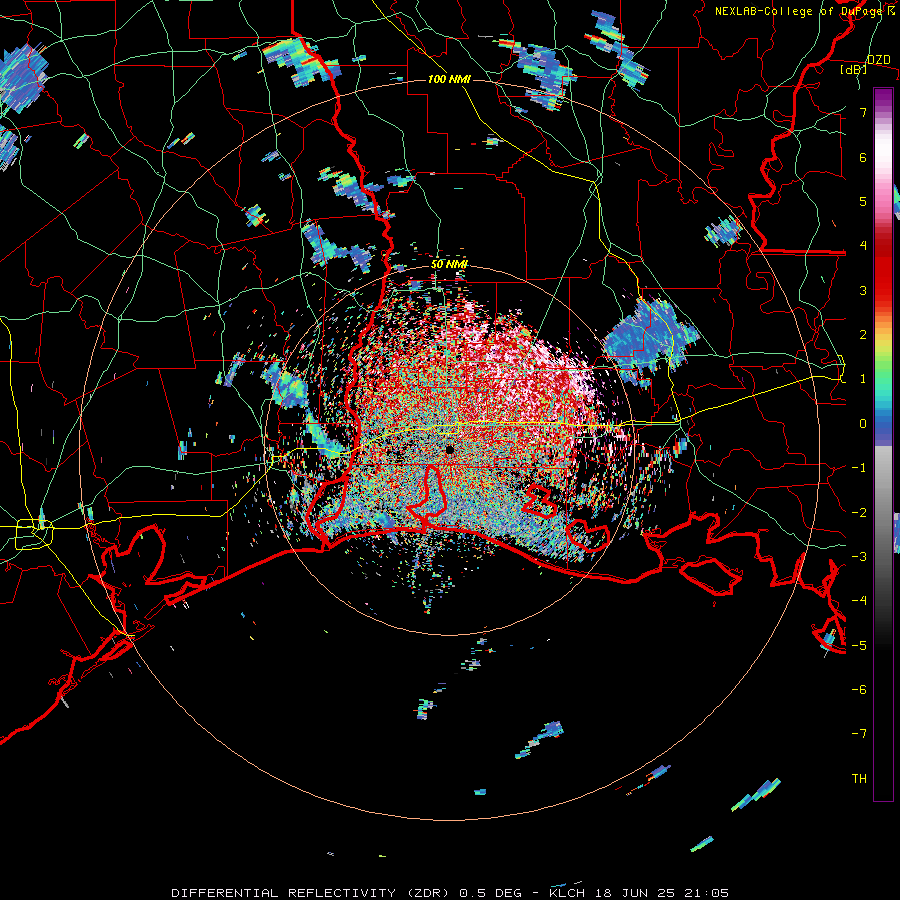900x900 pixels.
Task: Select the 1 dB scale tick label
Action: tap(863, 379)
